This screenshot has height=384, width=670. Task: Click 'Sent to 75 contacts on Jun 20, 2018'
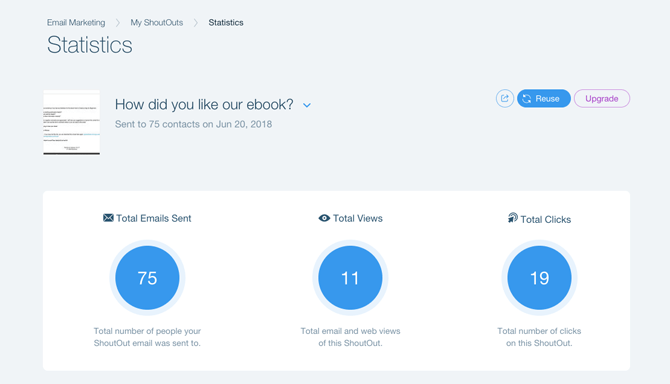click(x=194, y=124)
